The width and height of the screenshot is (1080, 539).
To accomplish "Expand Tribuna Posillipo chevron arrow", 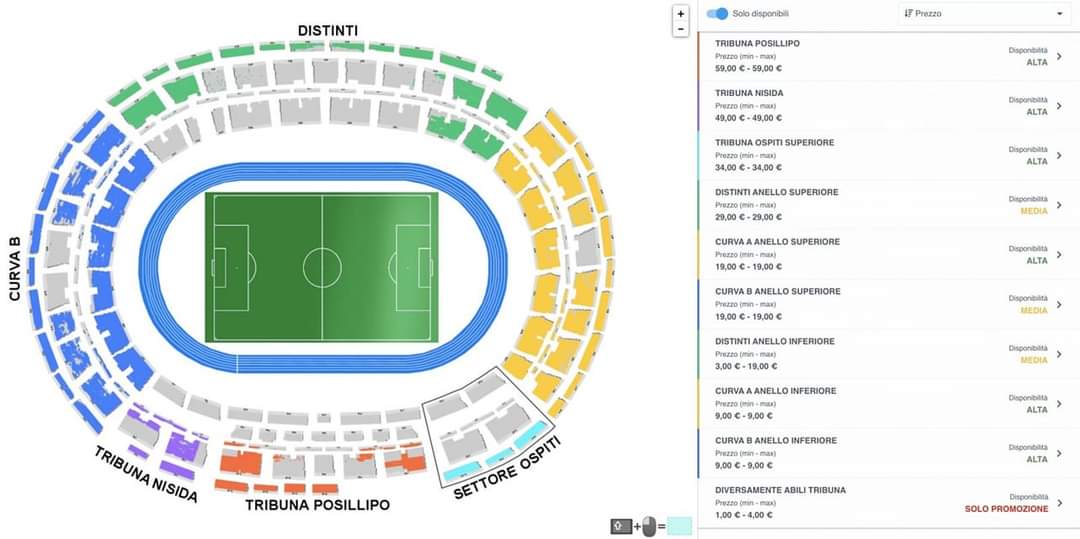I will 1059,56.
